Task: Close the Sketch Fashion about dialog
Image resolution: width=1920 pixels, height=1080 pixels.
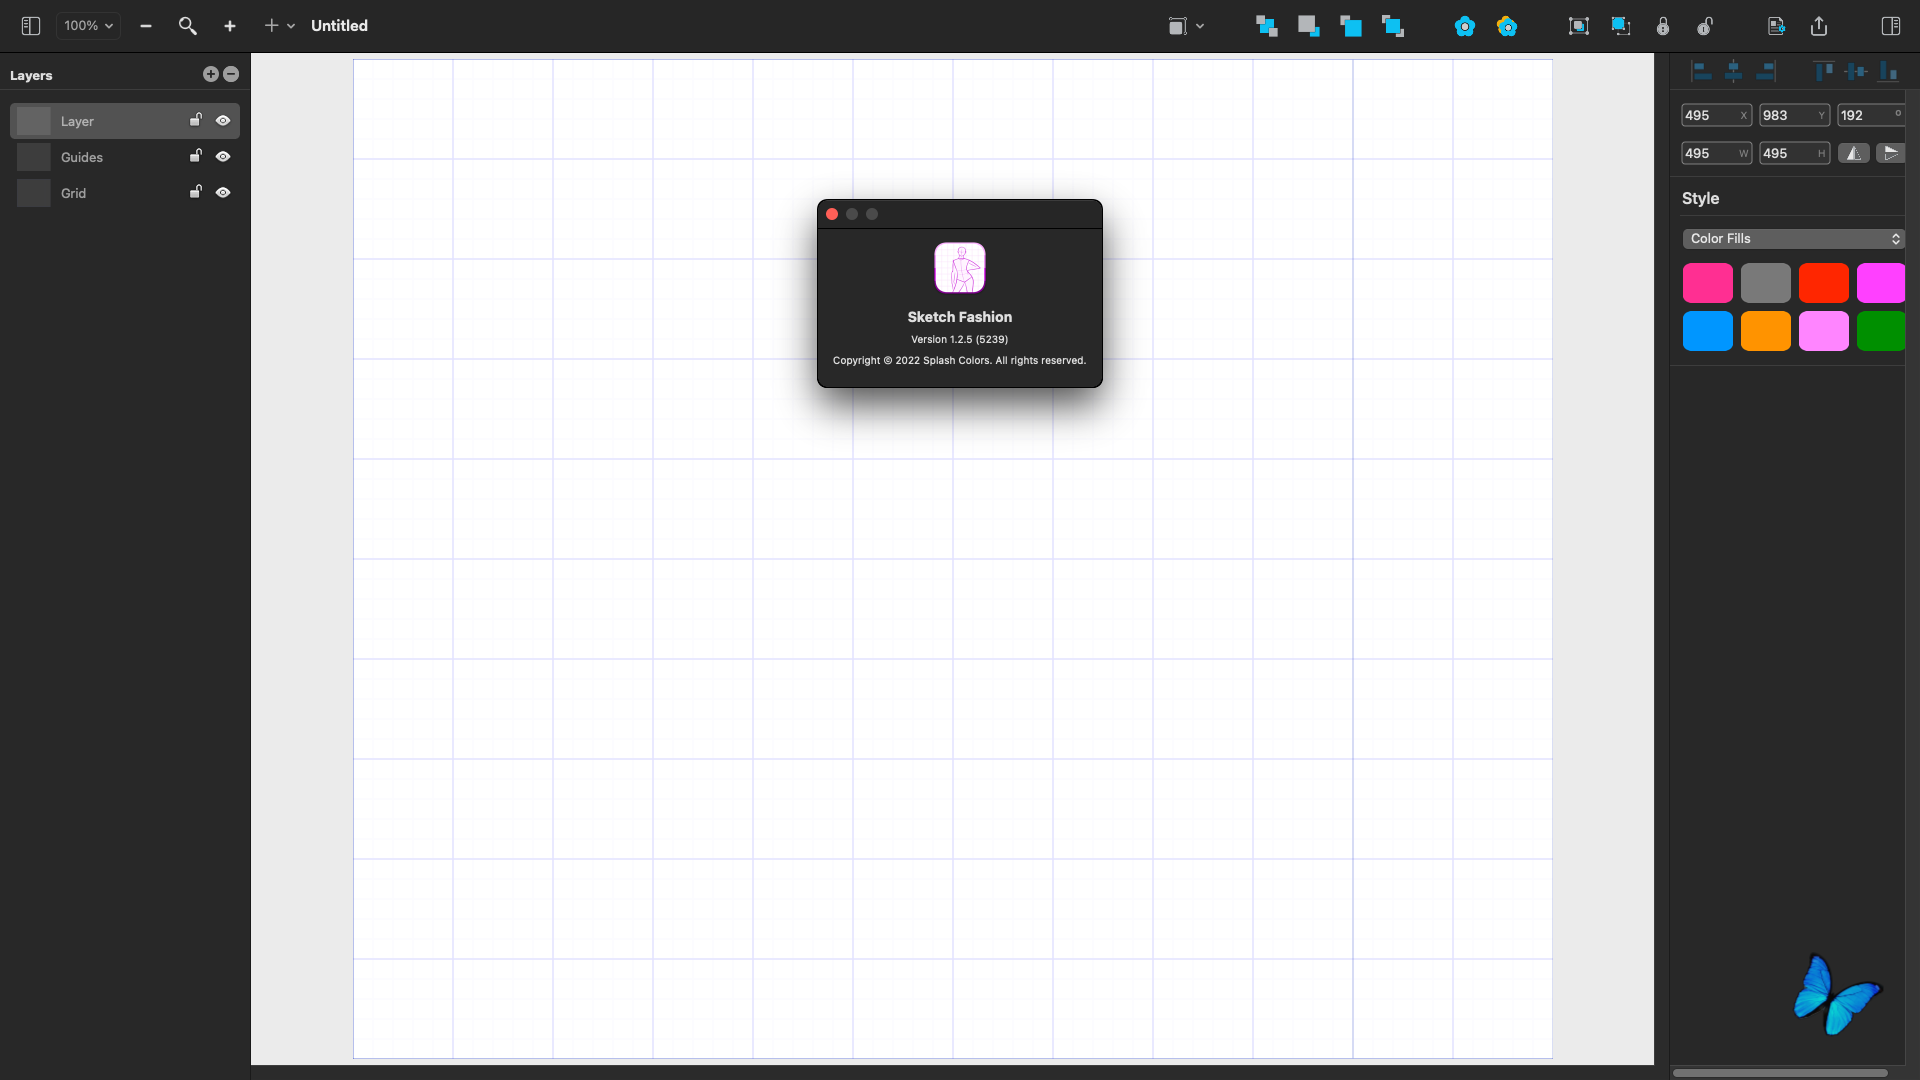Action: click(x=832, y=214)
